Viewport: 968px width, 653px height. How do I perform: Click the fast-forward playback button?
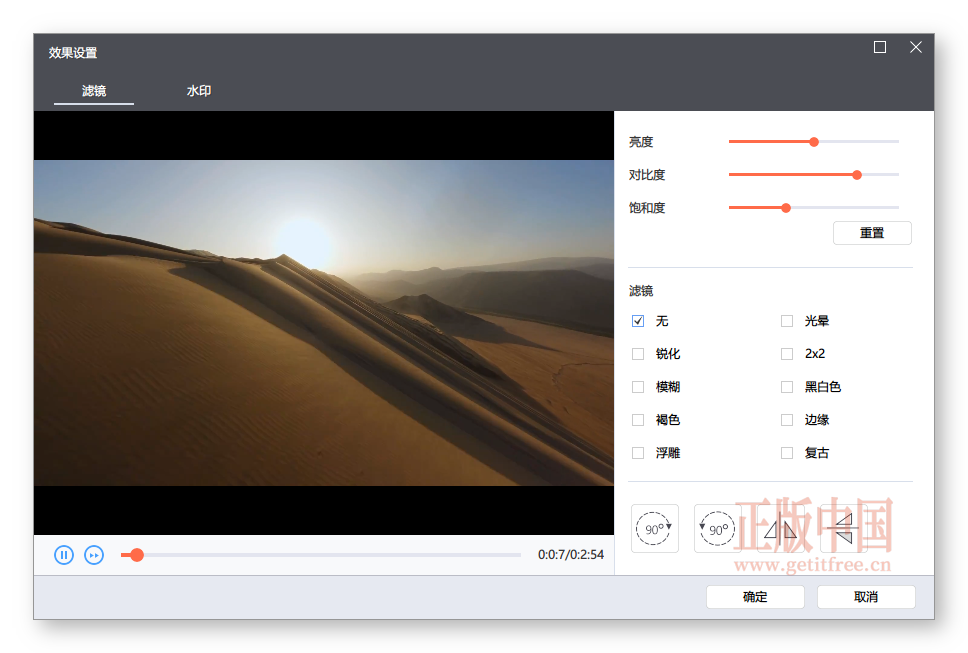pos(94,555)
